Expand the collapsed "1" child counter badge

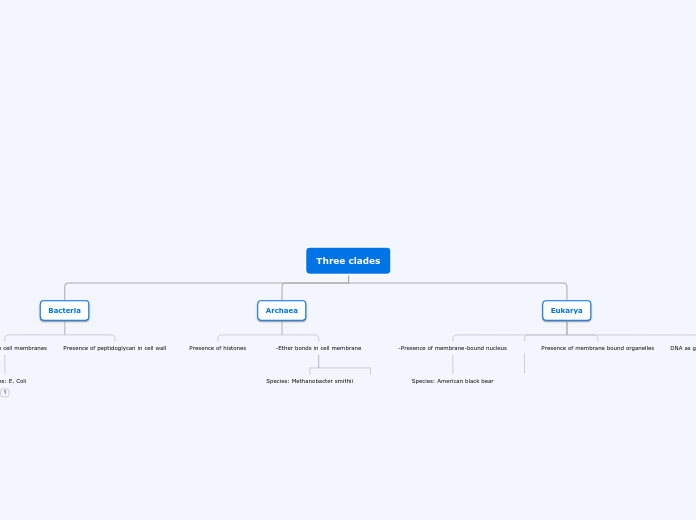(x=5, y=392)
